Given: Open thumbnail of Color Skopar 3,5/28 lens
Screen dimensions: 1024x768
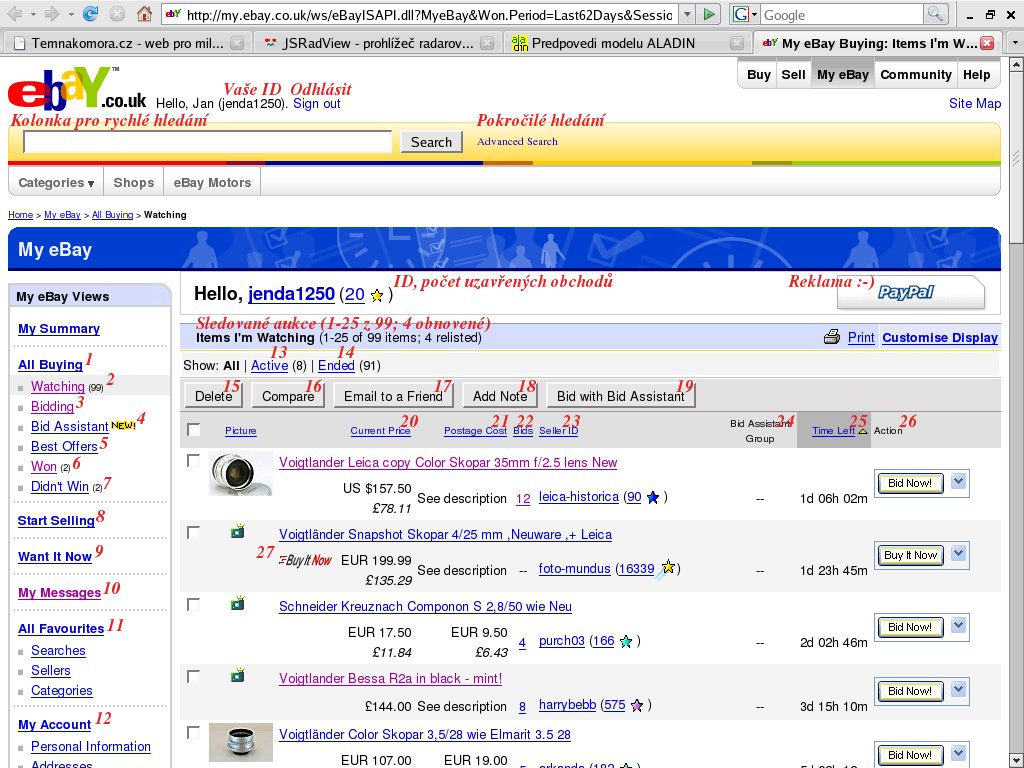Looking at the screenshot, I should (241, 743).
